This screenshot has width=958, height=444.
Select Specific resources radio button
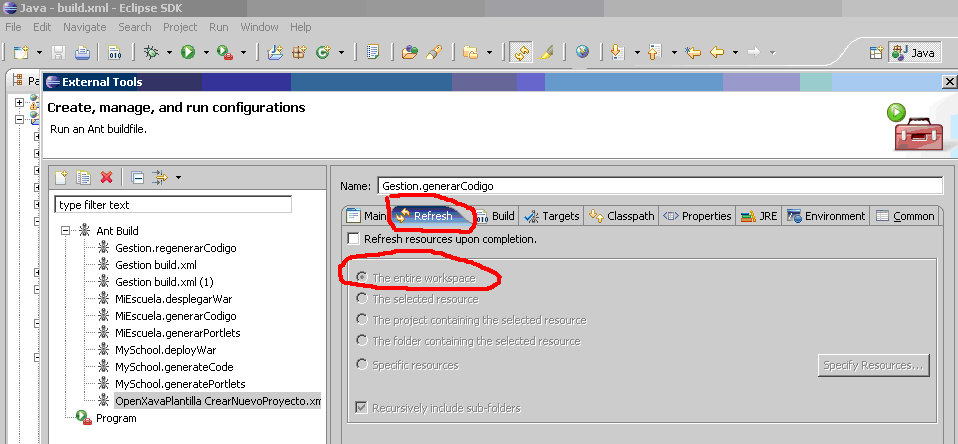coord(362,365)
